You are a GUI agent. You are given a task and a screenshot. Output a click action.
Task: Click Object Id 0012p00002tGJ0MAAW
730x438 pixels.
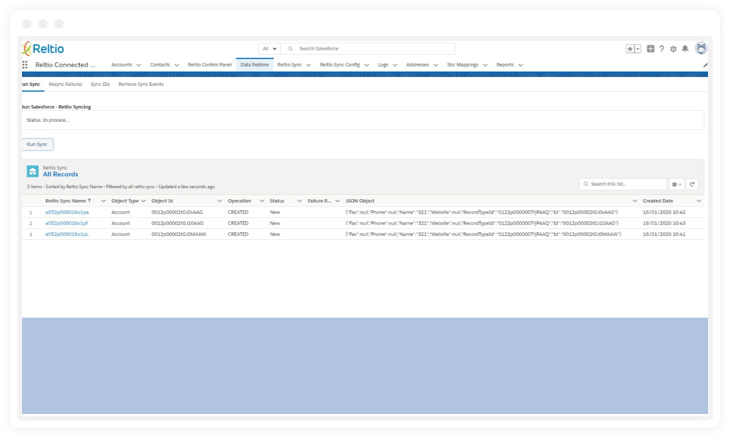point(179,235)
